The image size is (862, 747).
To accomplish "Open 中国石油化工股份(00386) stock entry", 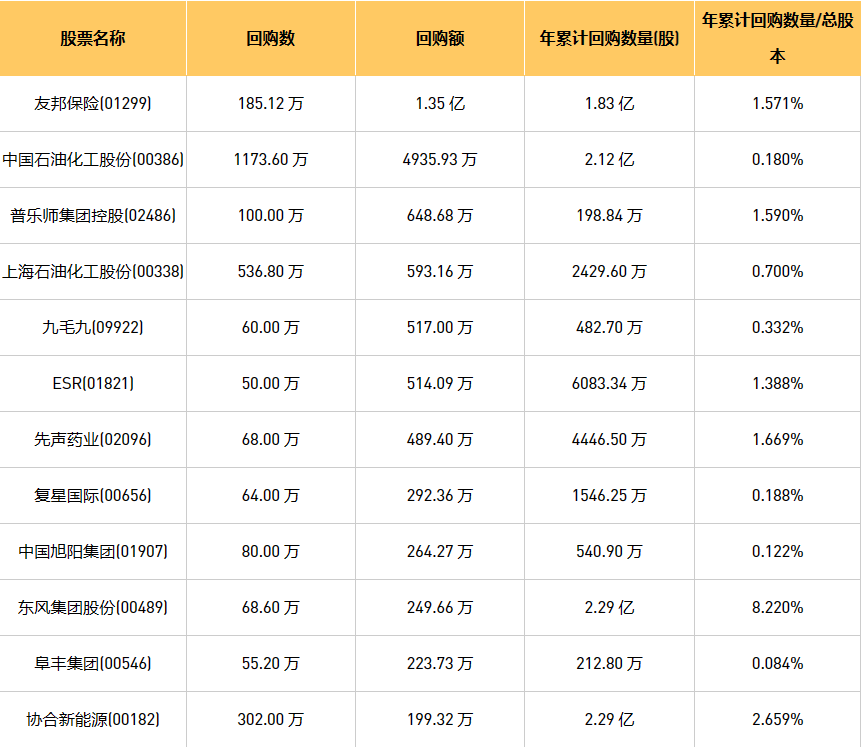I will [x=93, y=159].
